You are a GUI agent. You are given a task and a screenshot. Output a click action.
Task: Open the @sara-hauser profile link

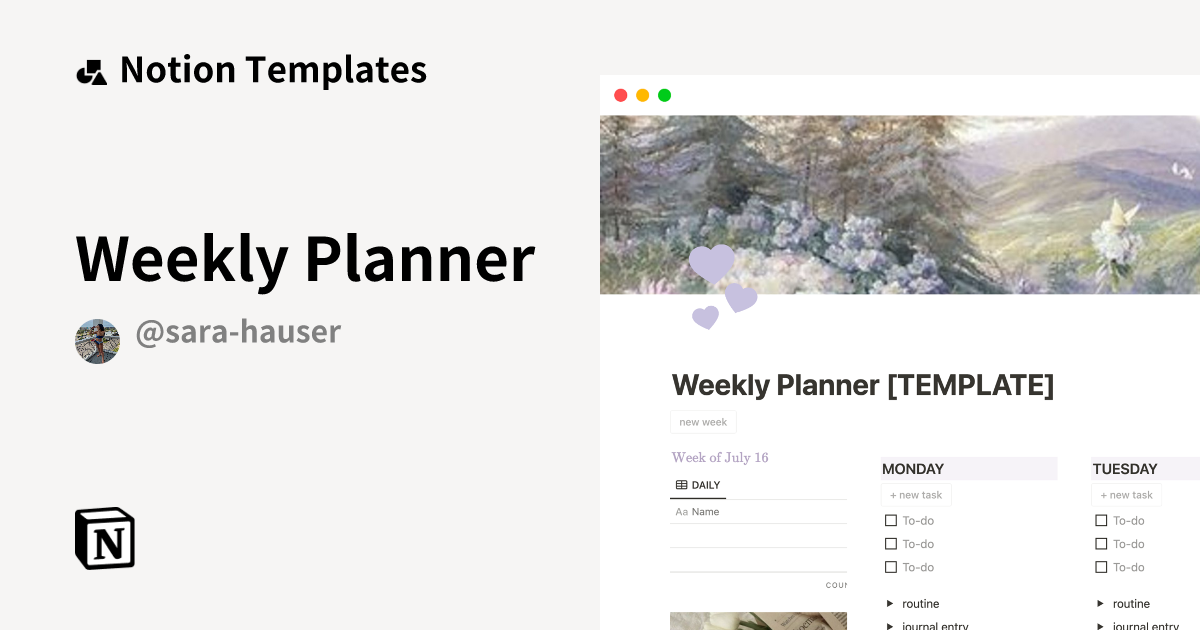pos(238,332)
